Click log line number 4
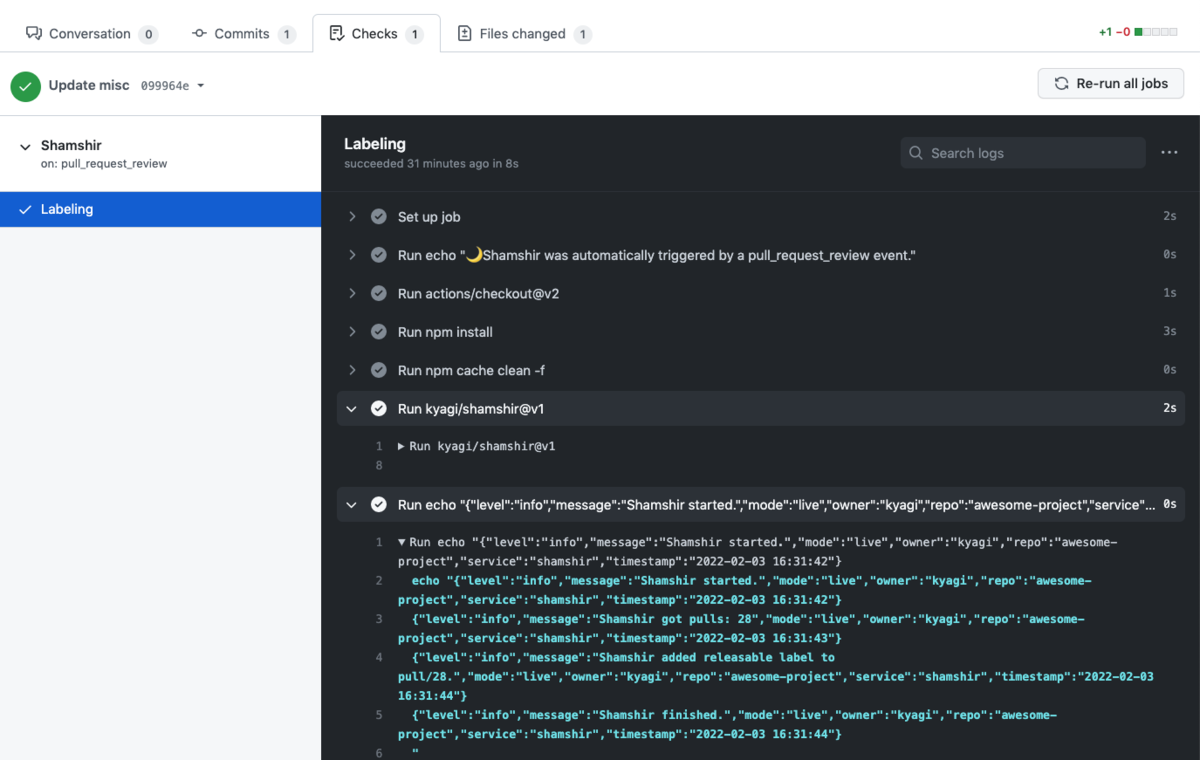The width and height of the screenshot is (1200, 760). 378,657
